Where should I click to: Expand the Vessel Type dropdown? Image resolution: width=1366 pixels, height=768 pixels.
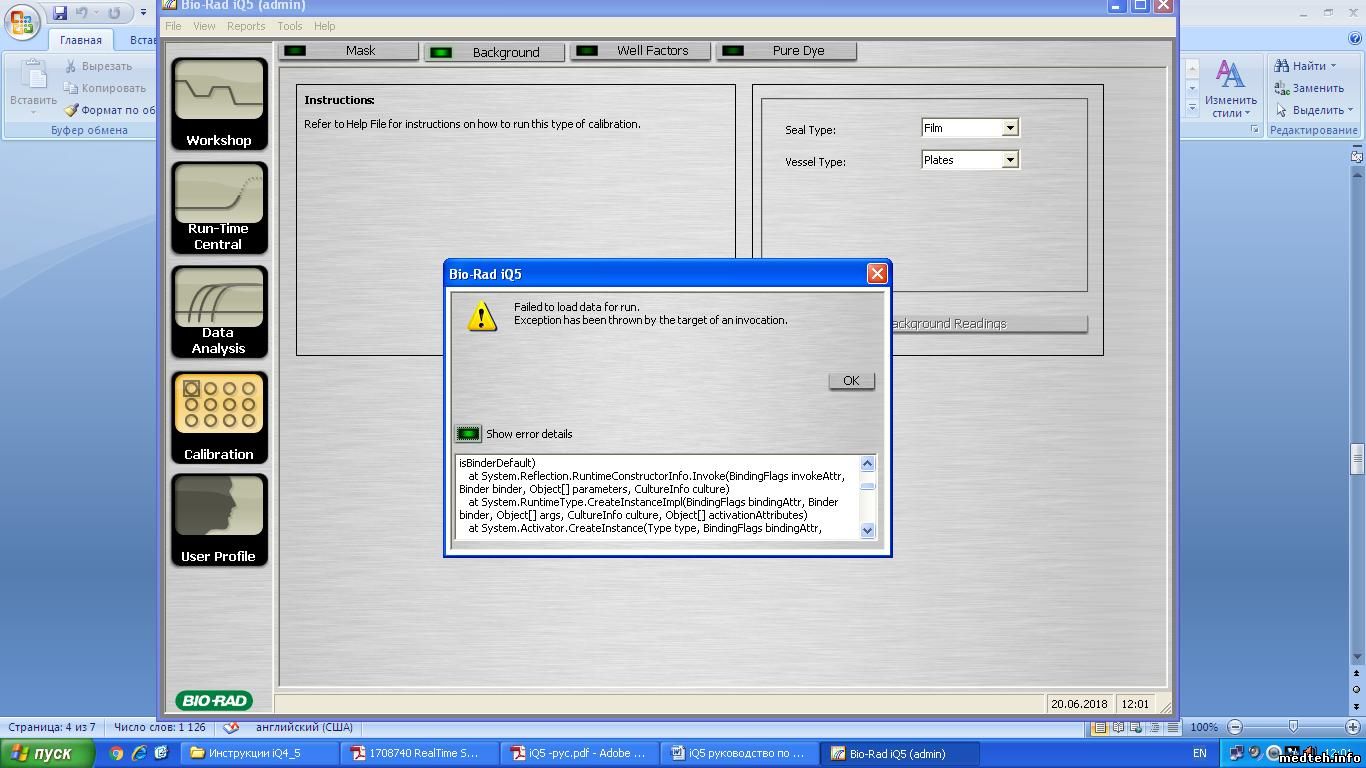coord(1010,160)
